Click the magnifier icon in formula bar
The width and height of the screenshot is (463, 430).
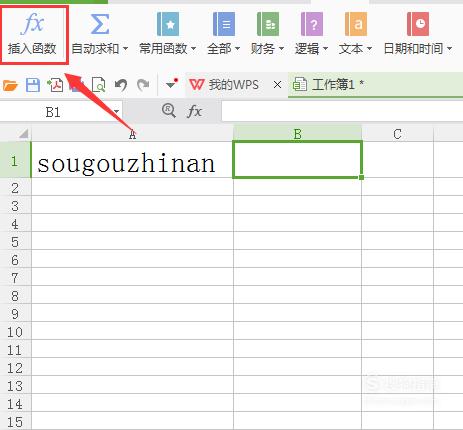tap(169, 111)
